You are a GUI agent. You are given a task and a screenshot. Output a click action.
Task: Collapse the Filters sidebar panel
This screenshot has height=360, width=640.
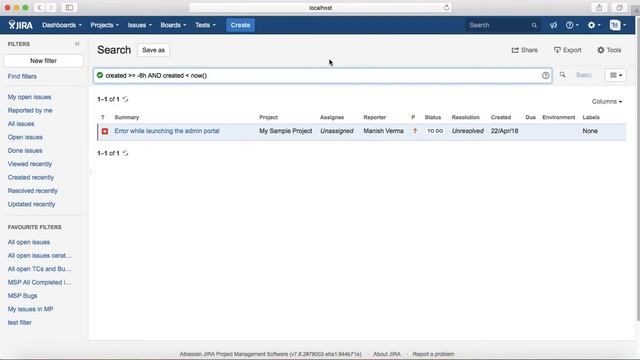click(77, 44)
